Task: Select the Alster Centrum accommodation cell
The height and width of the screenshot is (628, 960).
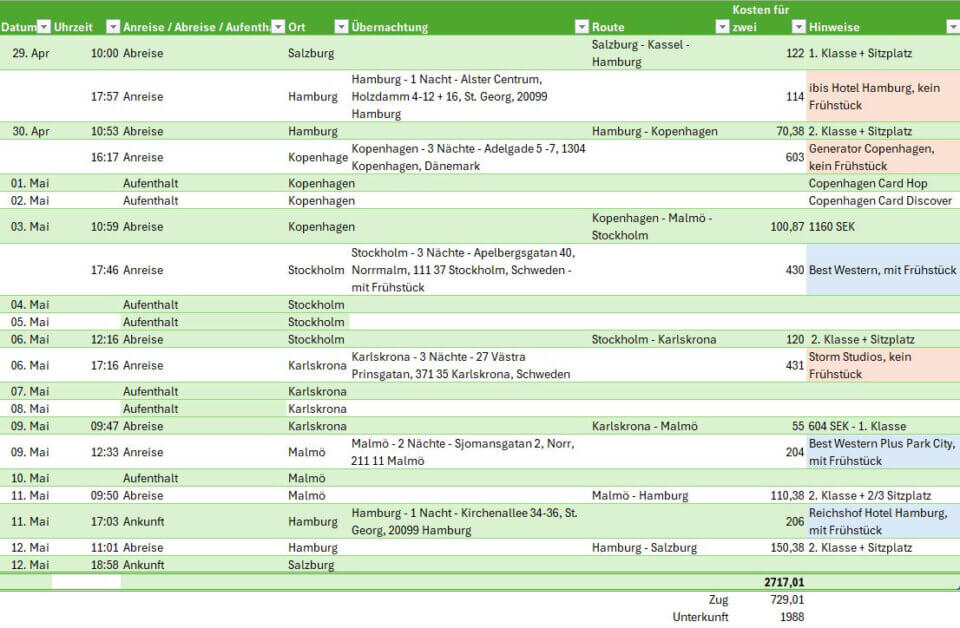Action: point(470,97)
